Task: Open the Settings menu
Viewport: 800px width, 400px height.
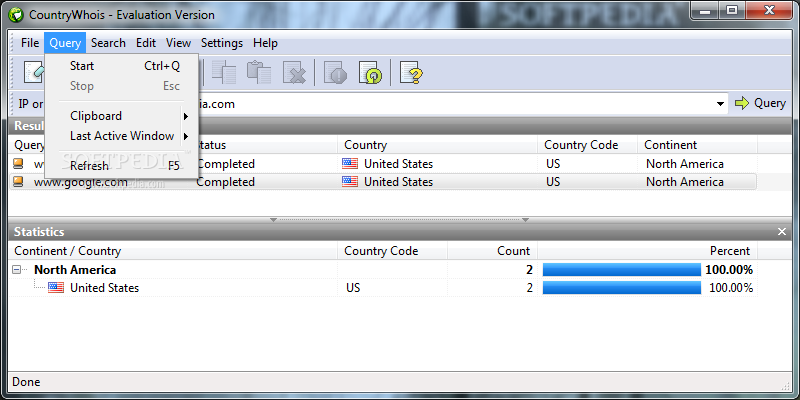Action: (222, 43)
